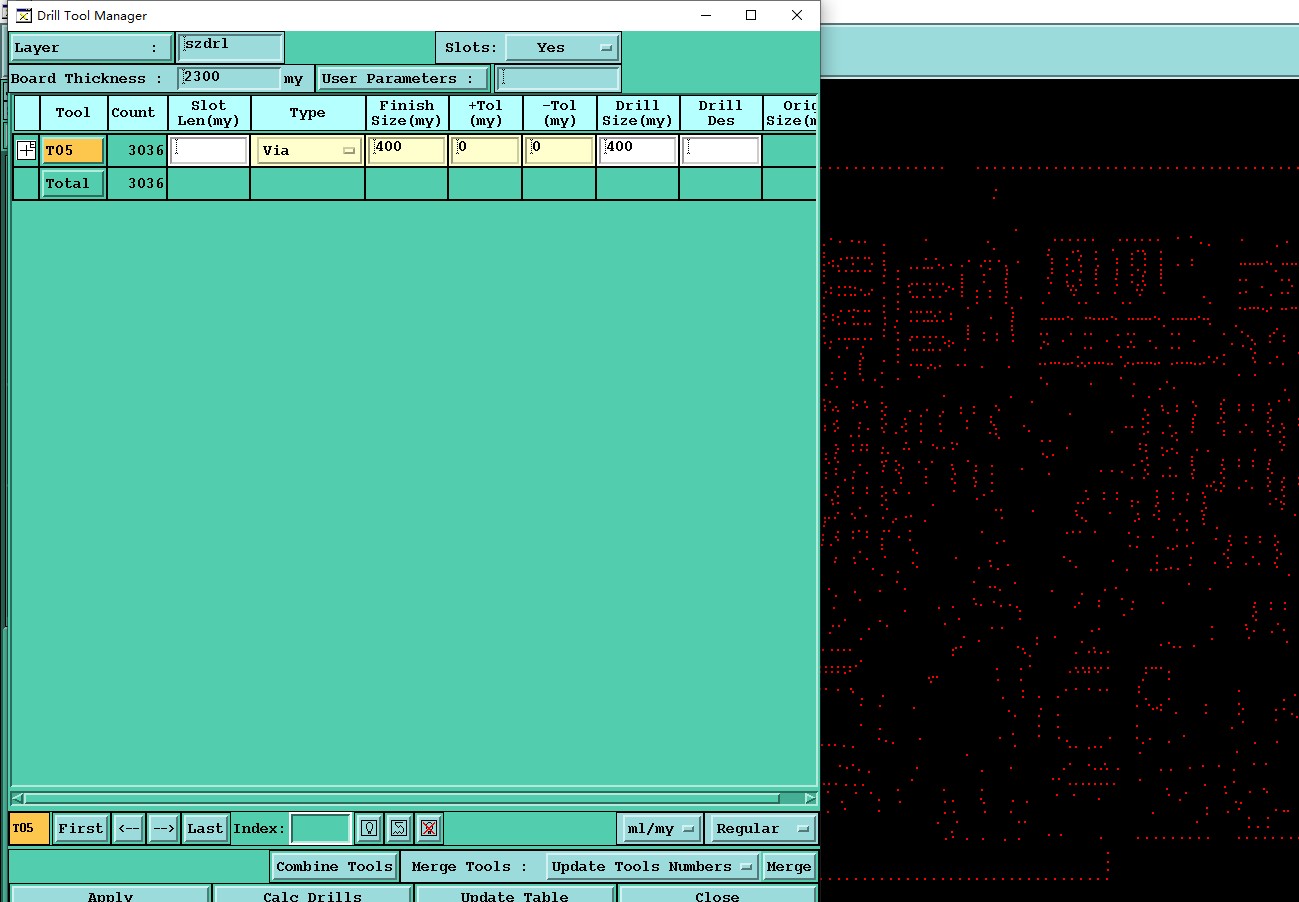The image size is (1299, 902).
Task: Go to next tool with right arrow
Action: click(x=163, y=828)
